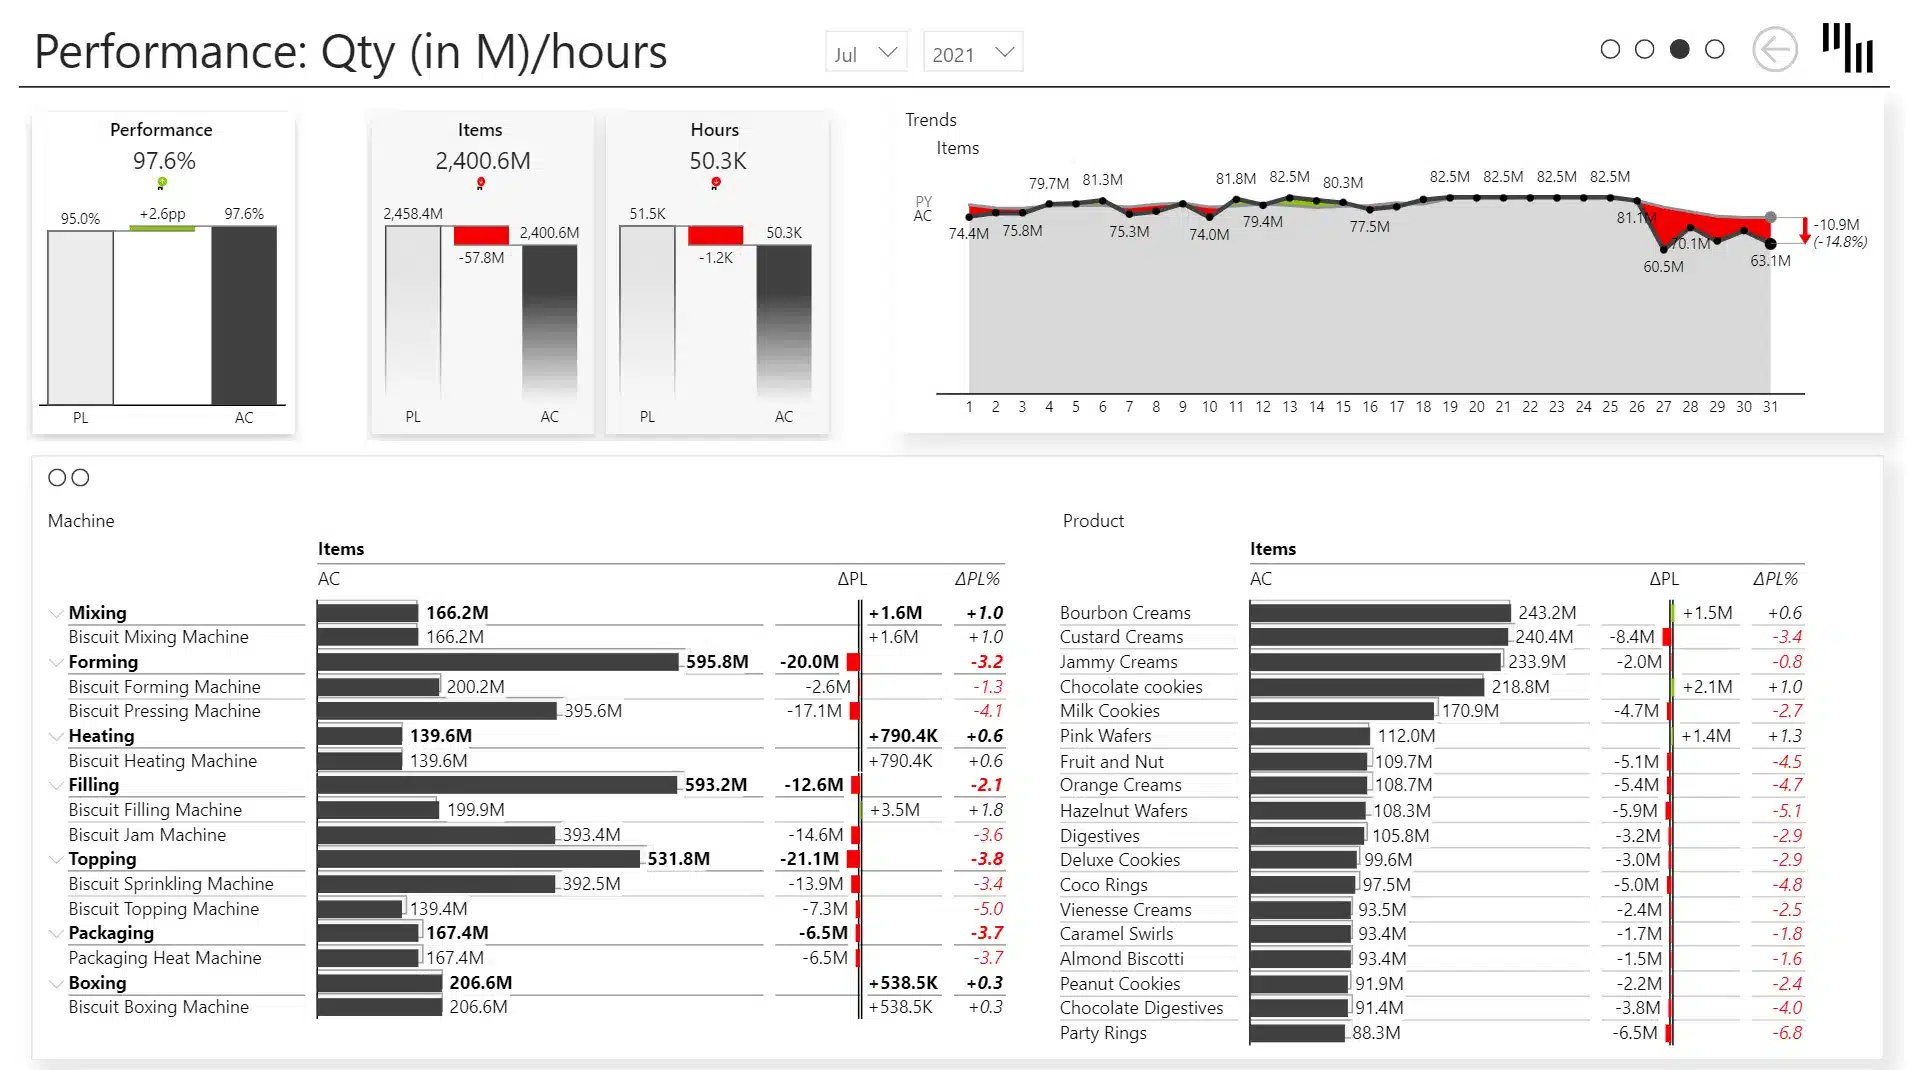Screen dimensions: 1911x1070
Task: Click the red variance pin on the Items card
Action: pos(480,183)
